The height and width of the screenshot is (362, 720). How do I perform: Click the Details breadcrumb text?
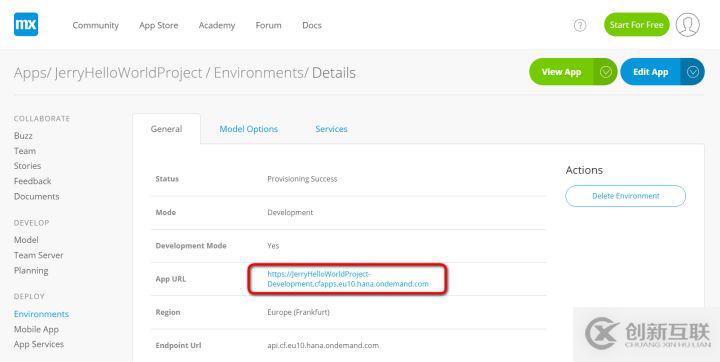(x=334, y=73)
